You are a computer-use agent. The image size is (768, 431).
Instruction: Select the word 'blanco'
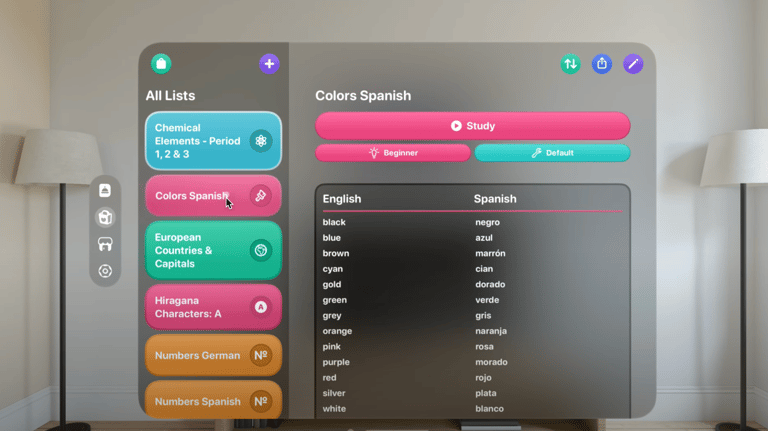click(x=489, y=409)
